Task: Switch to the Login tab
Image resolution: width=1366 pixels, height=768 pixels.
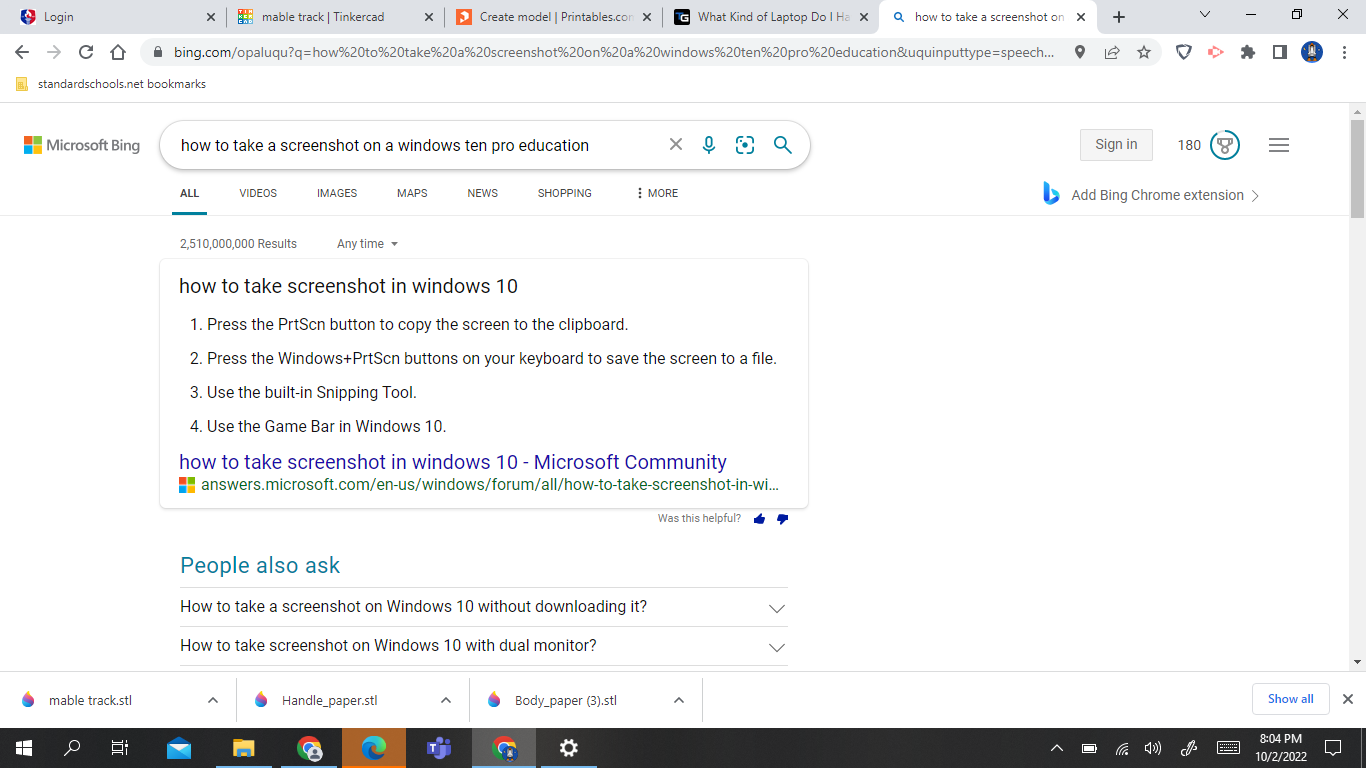Action: (115, 17)
